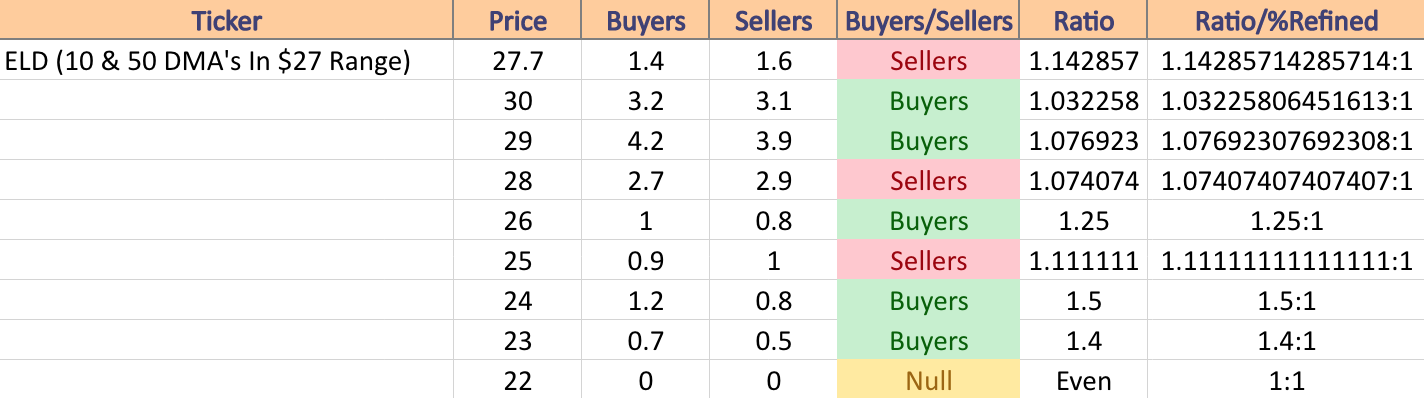Image resolution: width=1424 pixels, height=398 pixels.
Task: Click the red Sellers cell for price 28
Action: [929, 181]
